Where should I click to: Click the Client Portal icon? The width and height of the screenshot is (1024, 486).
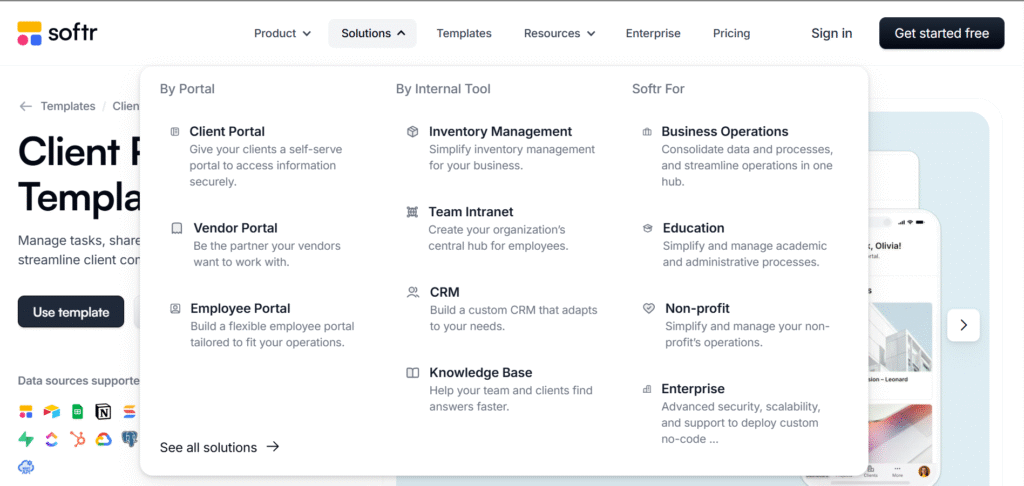pos(176,131)
